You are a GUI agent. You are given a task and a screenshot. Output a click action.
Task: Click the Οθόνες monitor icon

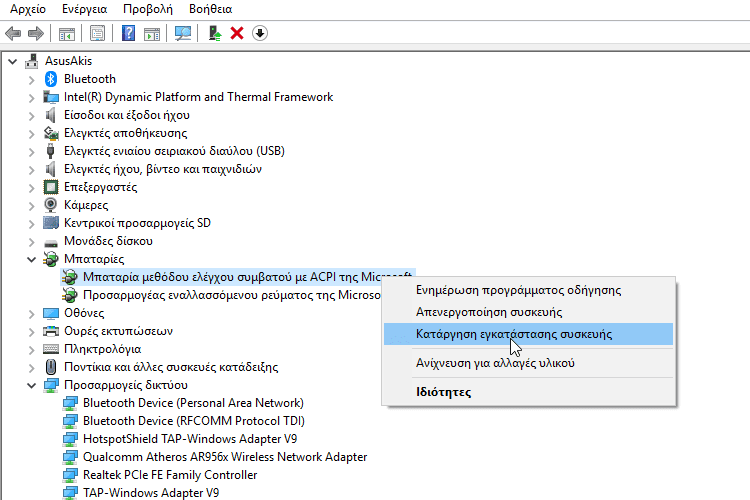(x=51, y=313)
